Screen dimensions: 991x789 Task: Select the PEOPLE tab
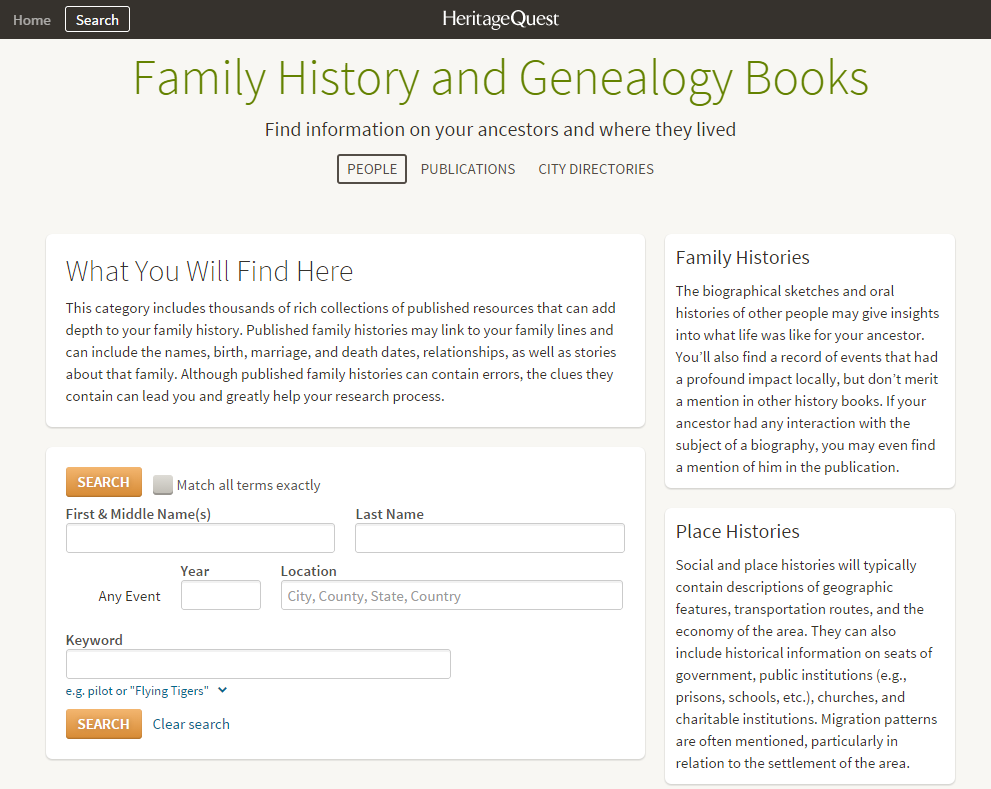click(x=371, y=169)
